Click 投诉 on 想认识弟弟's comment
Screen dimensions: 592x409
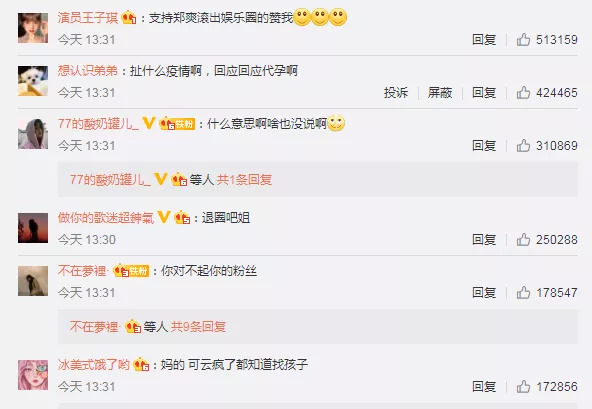coord(396,93)
